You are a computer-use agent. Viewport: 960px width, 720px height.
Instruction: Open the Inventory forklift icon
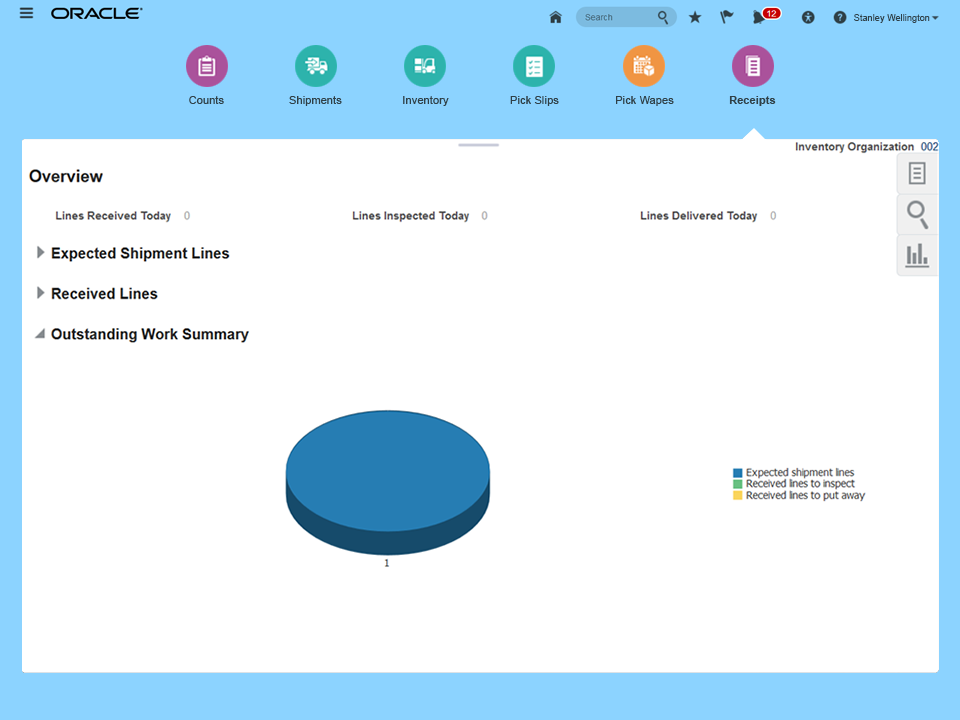(425, 66)
